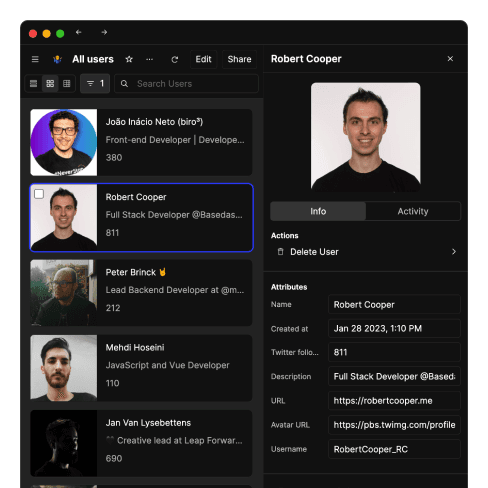This screenshot has height=488, width=488.
Task: Click Jan Van Lysebettens' avatar thumbnail
Action: 64,443
